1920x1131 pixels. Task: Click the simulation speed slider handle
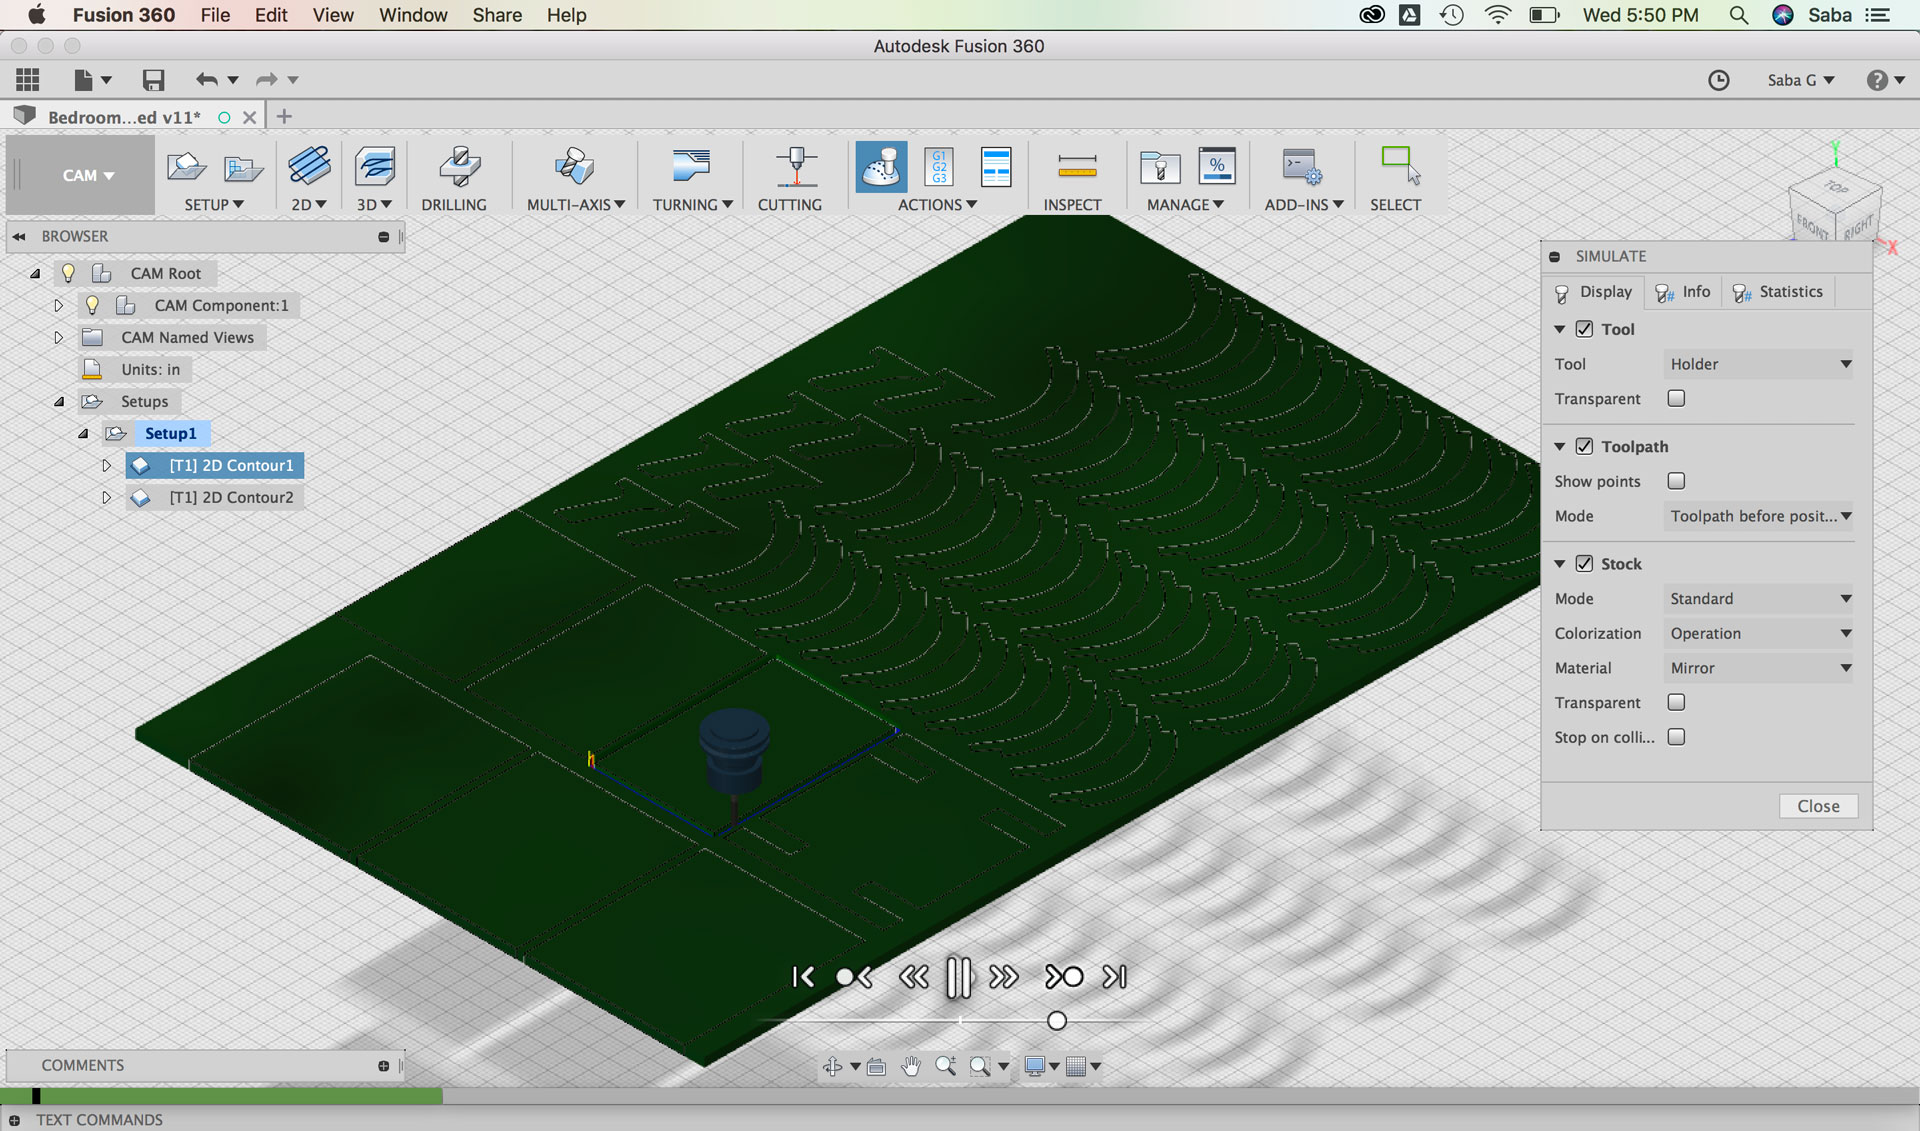(x=1057, y=1021)
